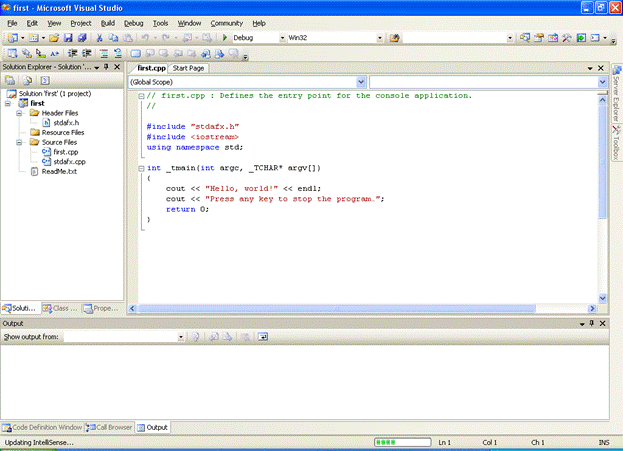Click the Find in Files icon
Viewport: 623px width, 451px height.
pos(395,38)
